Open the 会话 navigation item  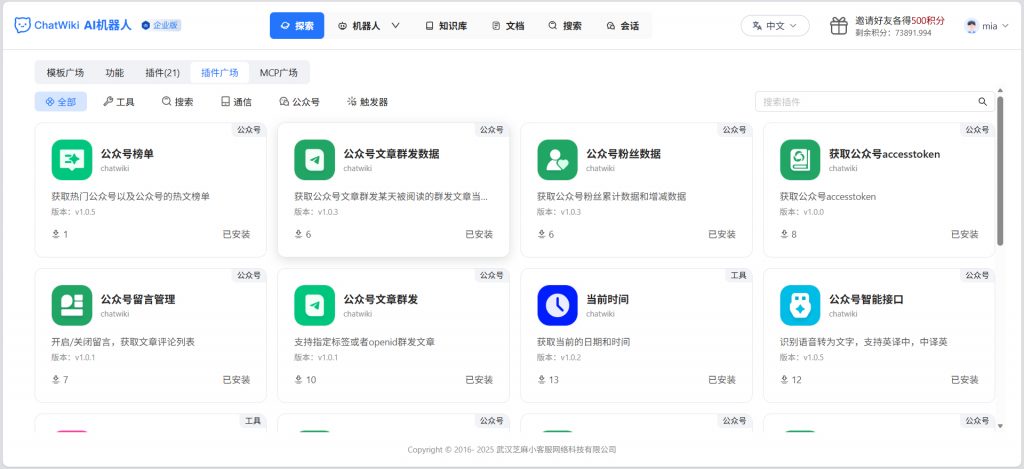(x=622, y=25)
